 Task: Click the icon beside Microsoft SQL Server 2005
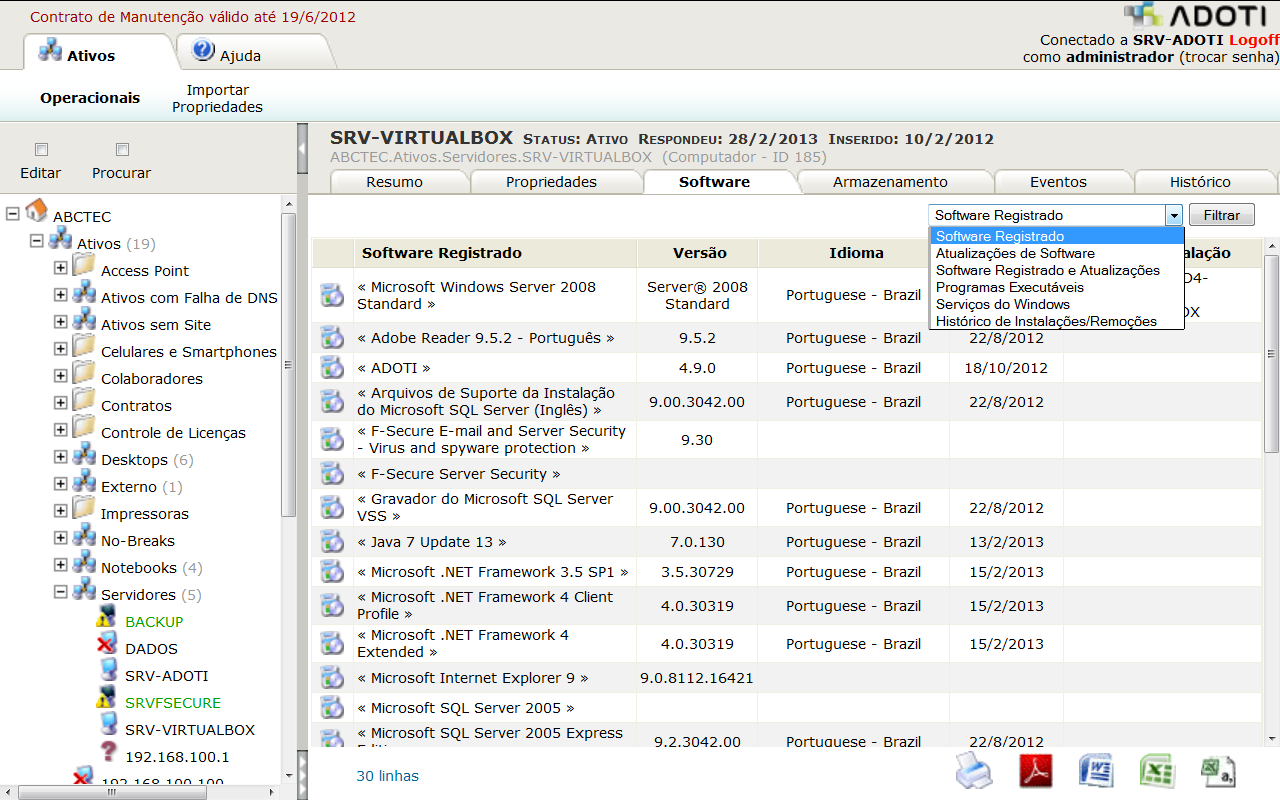point(332,708)
